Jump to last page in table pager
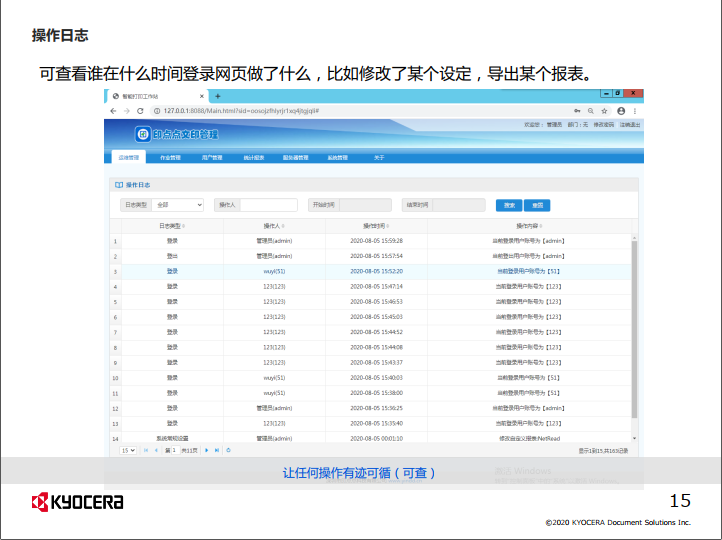 point(216,451)
